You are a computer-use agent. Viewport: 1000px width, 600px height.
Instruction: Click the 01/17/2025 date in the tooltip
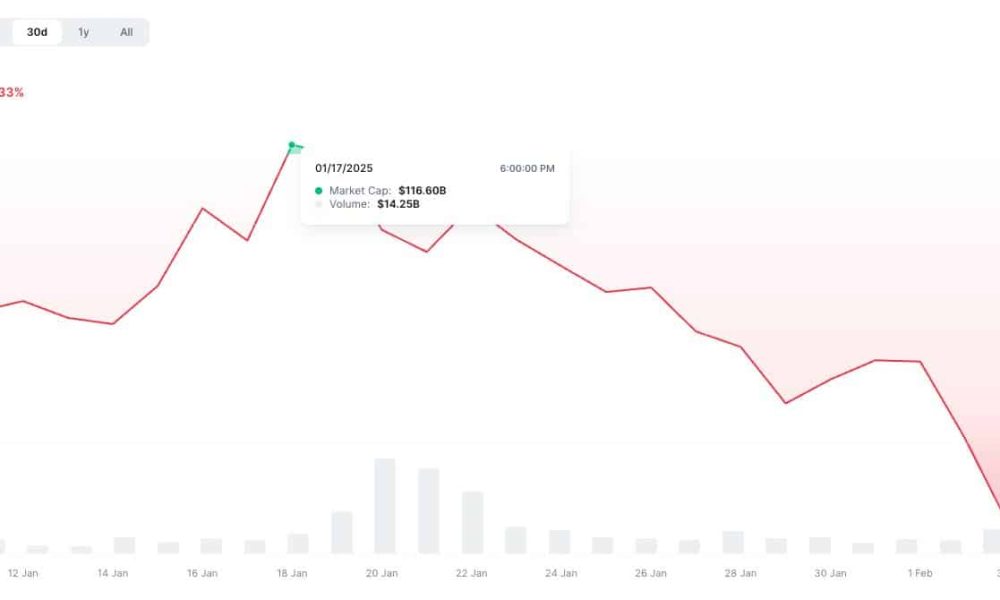pos(344,168)
